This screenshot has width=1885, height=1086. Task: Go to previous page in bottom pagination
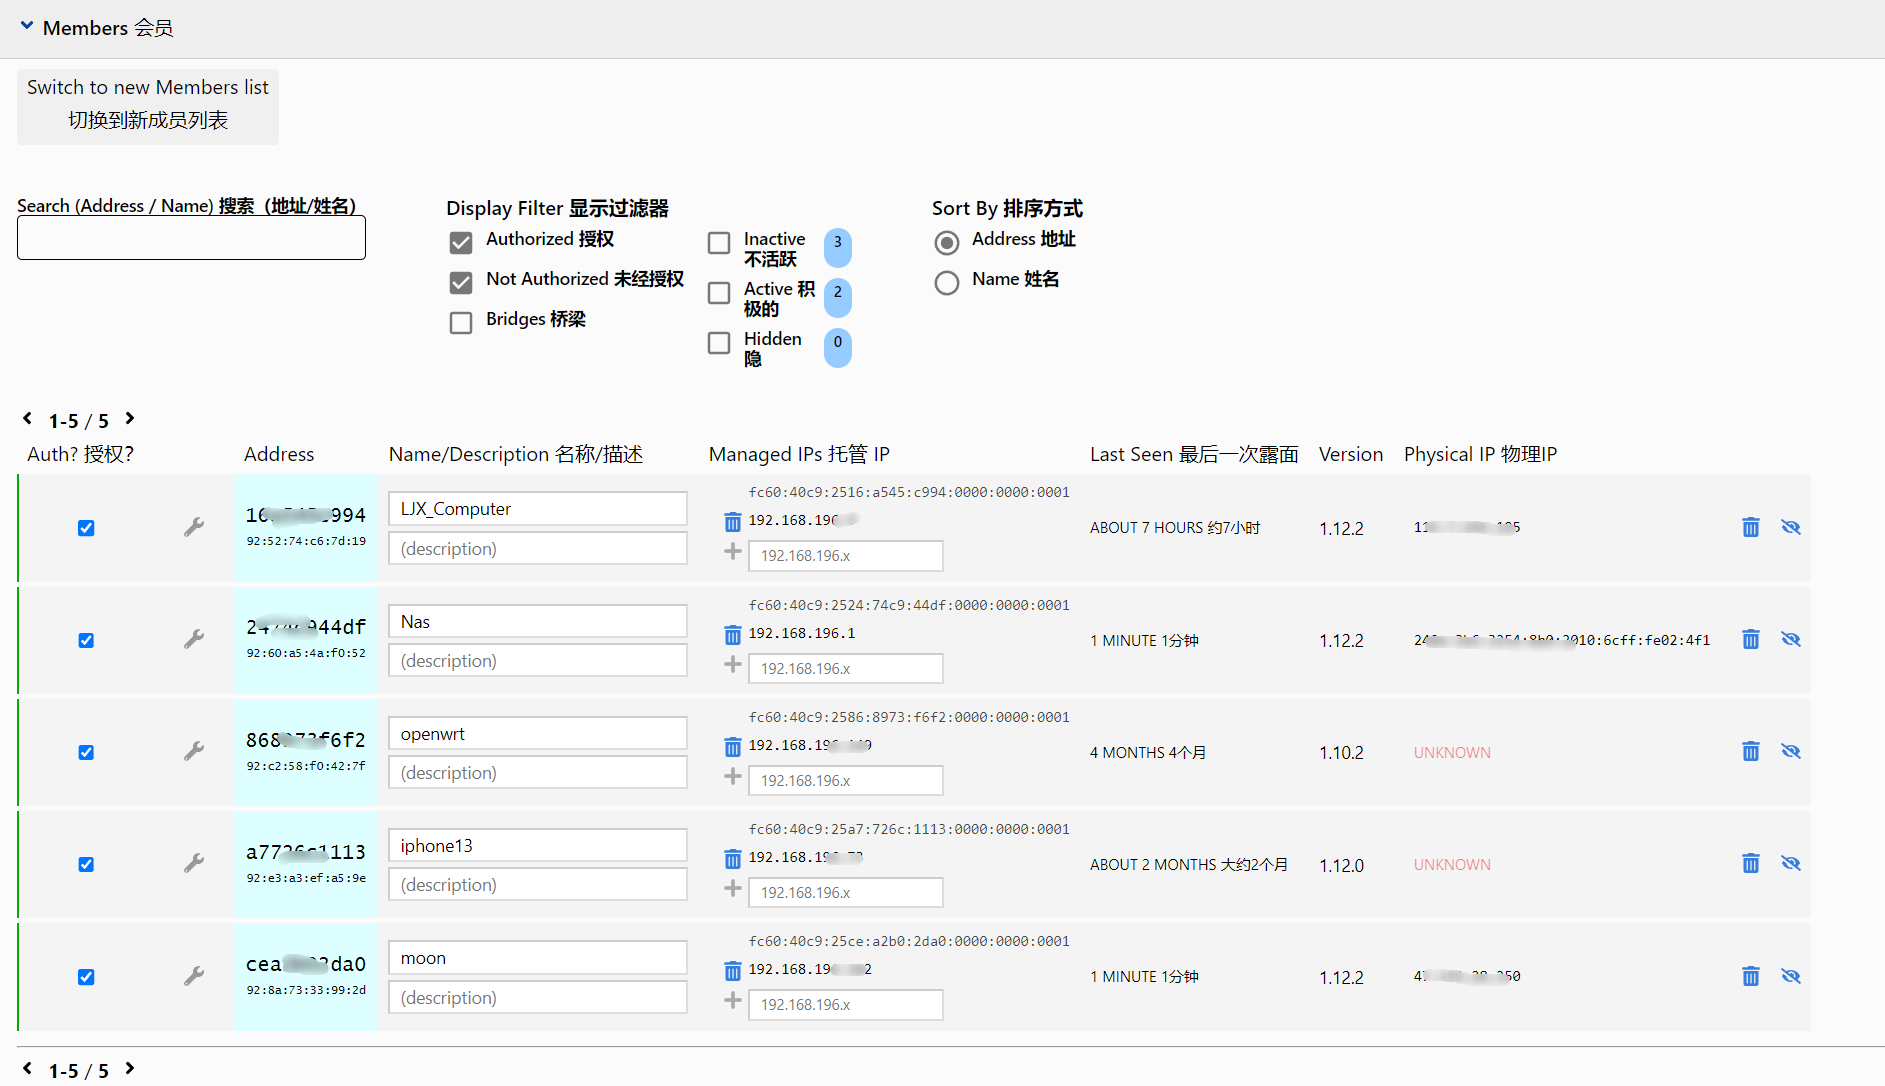coord(27,1069)
